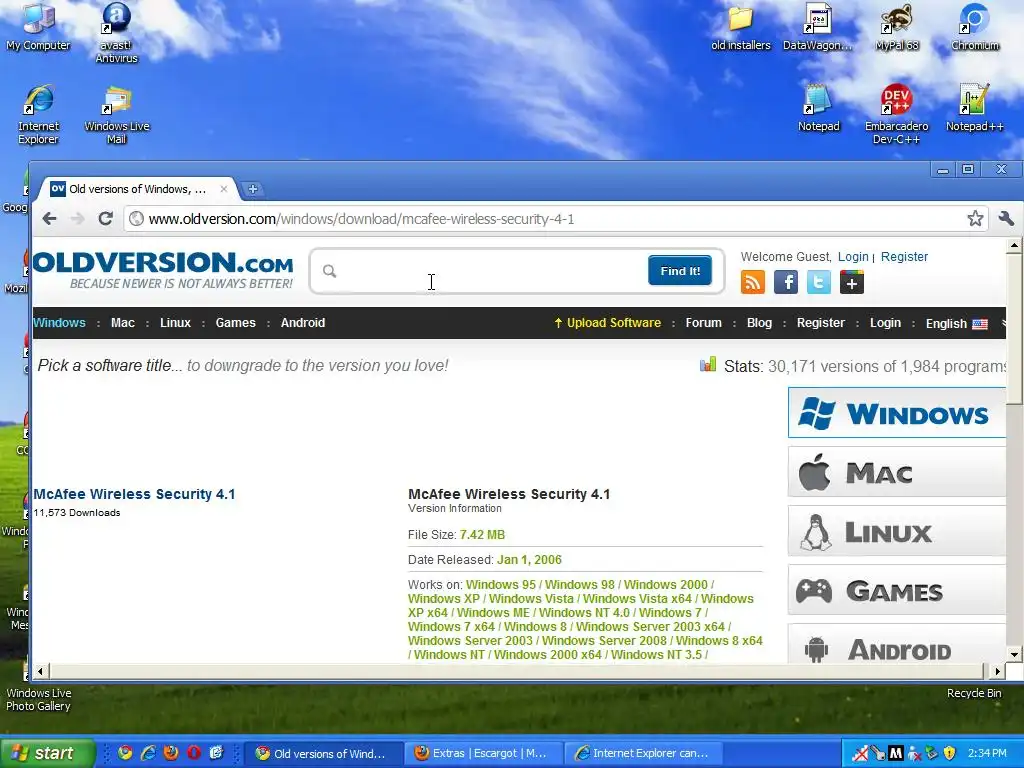Click Chrome quick launch icon in taskbar
The image size is (1024, 768).
125,753
